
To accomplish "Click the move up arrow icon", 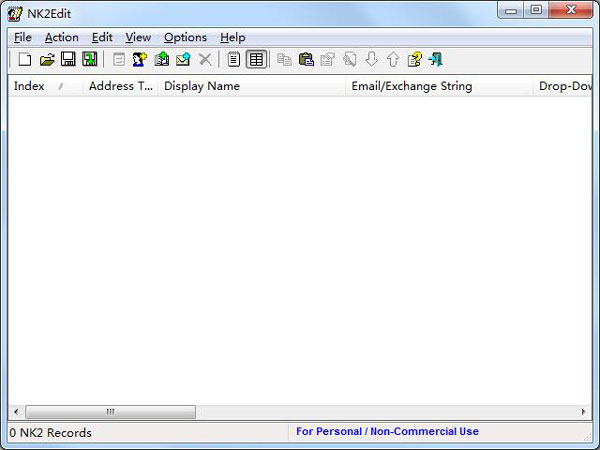I will 393,60.
